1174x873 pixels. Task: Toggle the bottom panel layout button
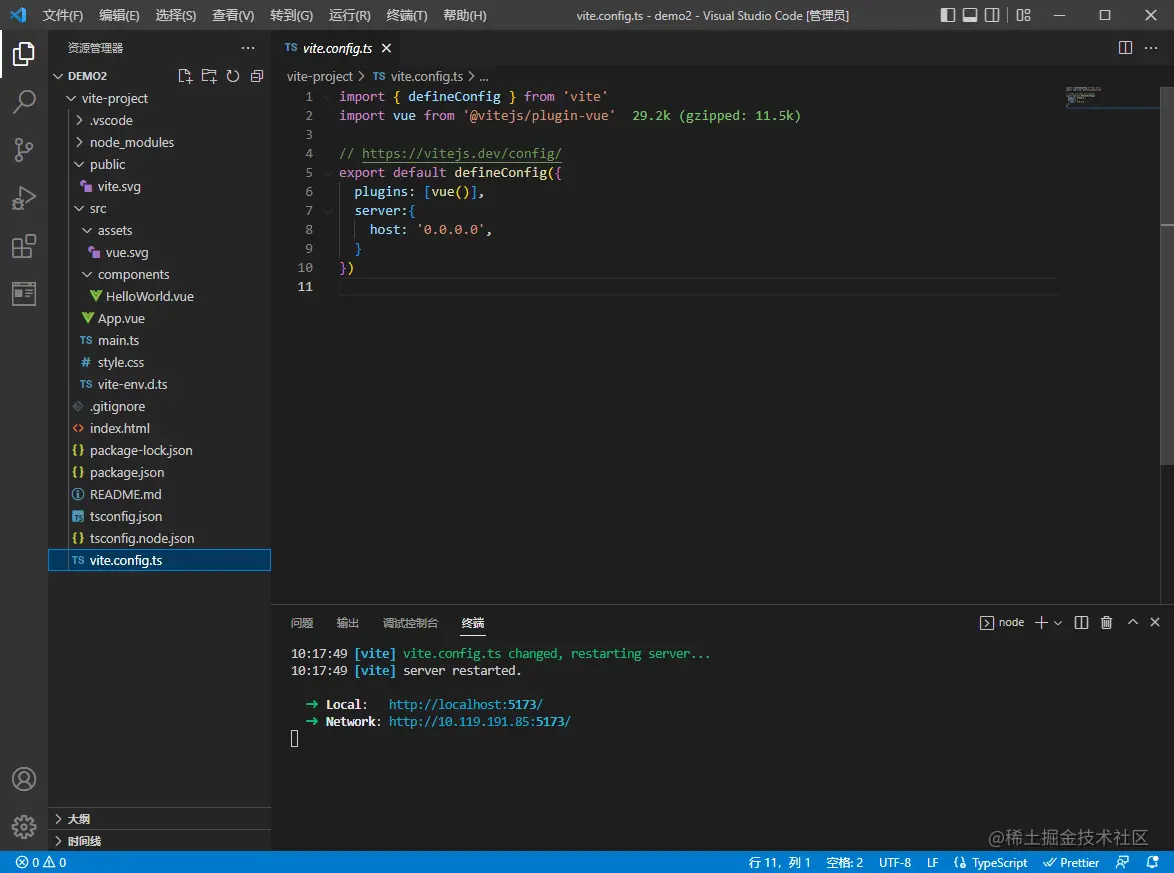pyautogui.click(x=970, y=15)
